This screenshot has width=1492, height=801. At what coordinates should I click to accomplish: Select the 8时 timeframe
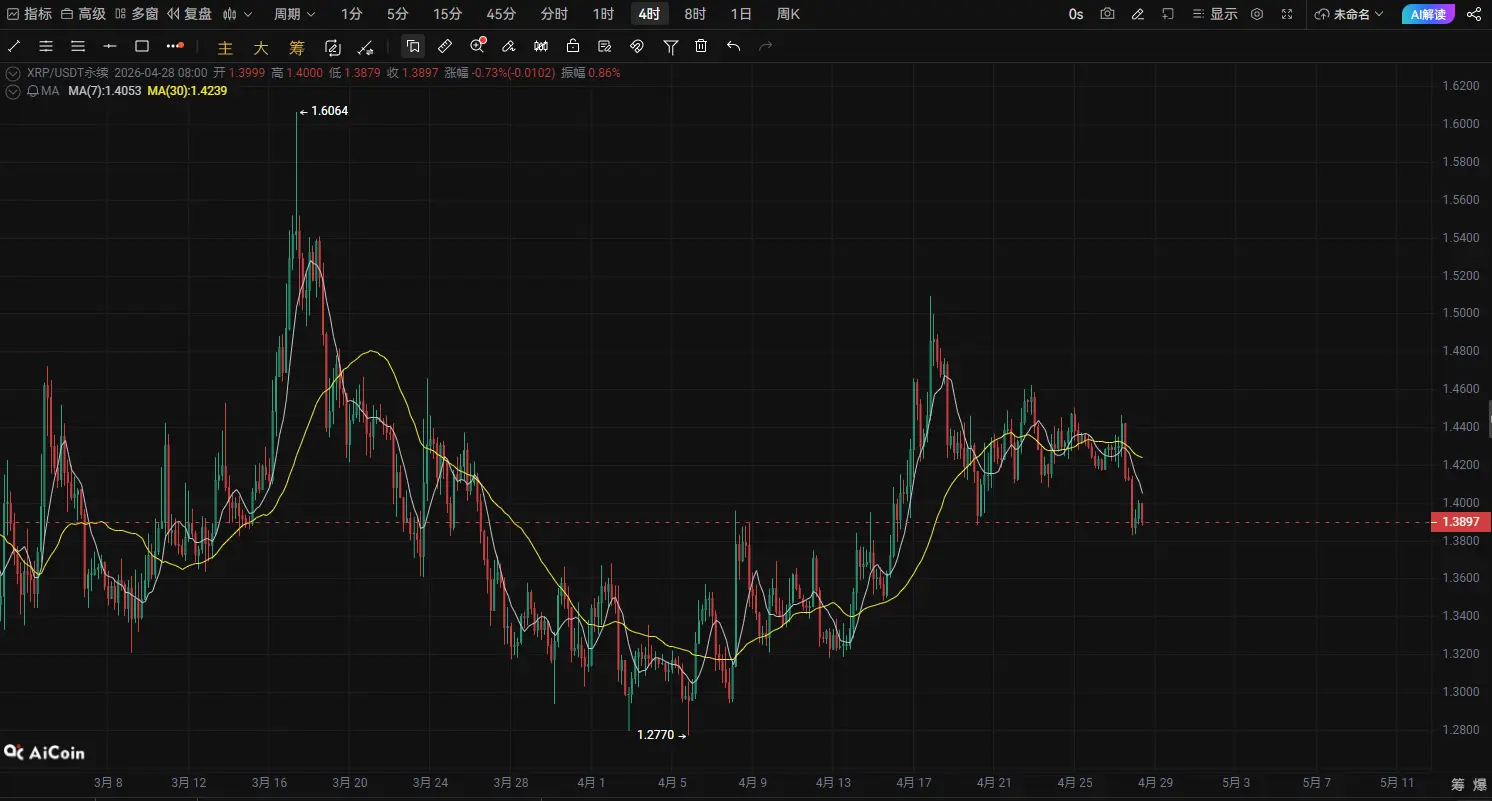pos(695,14)
